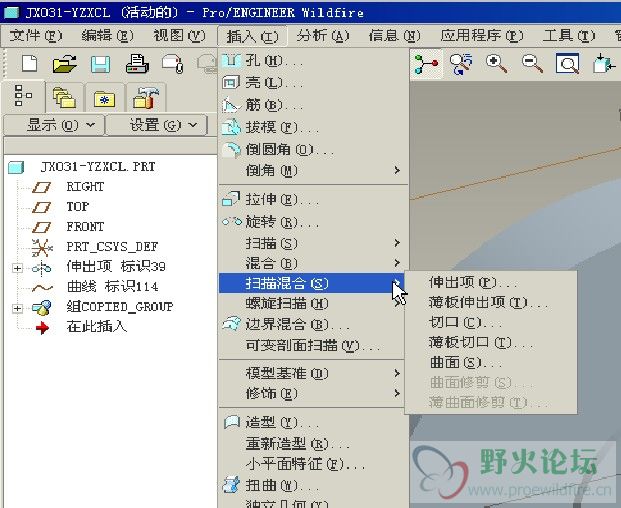
Task: Choose 曲面(S) in submenu
Action: (x=491, y=362)
